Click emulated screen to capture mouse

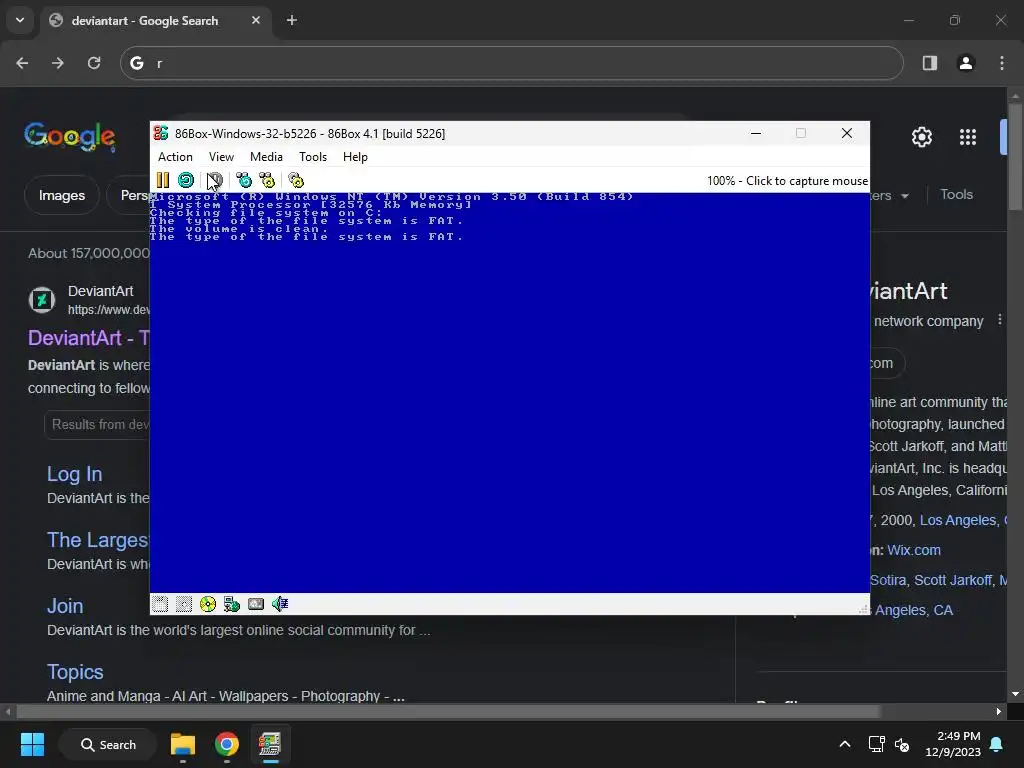point(509,392)
